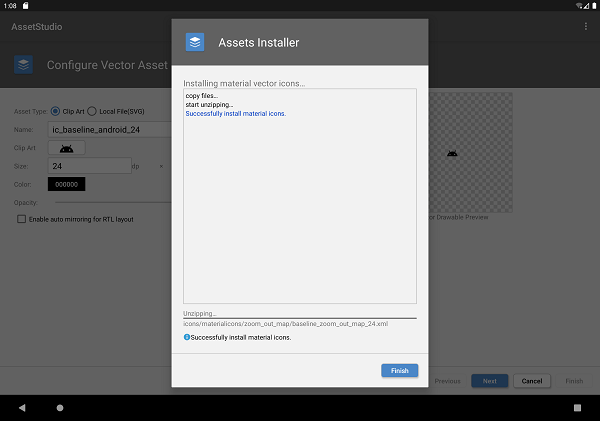Click the greyed Finish button in background wizard

[x=574, y=381]
